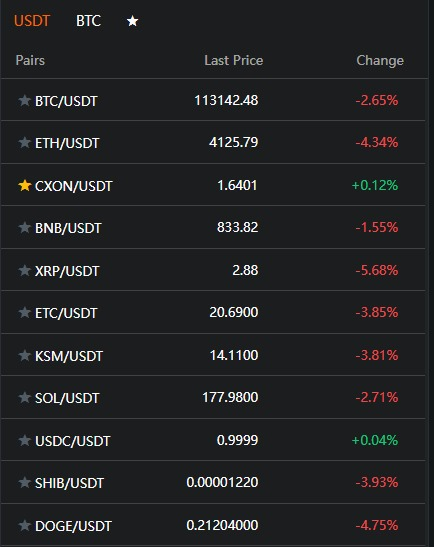The image size is (434, 547).
Task: Star the USDC/USDT pair
Action: tap(24, 440)
